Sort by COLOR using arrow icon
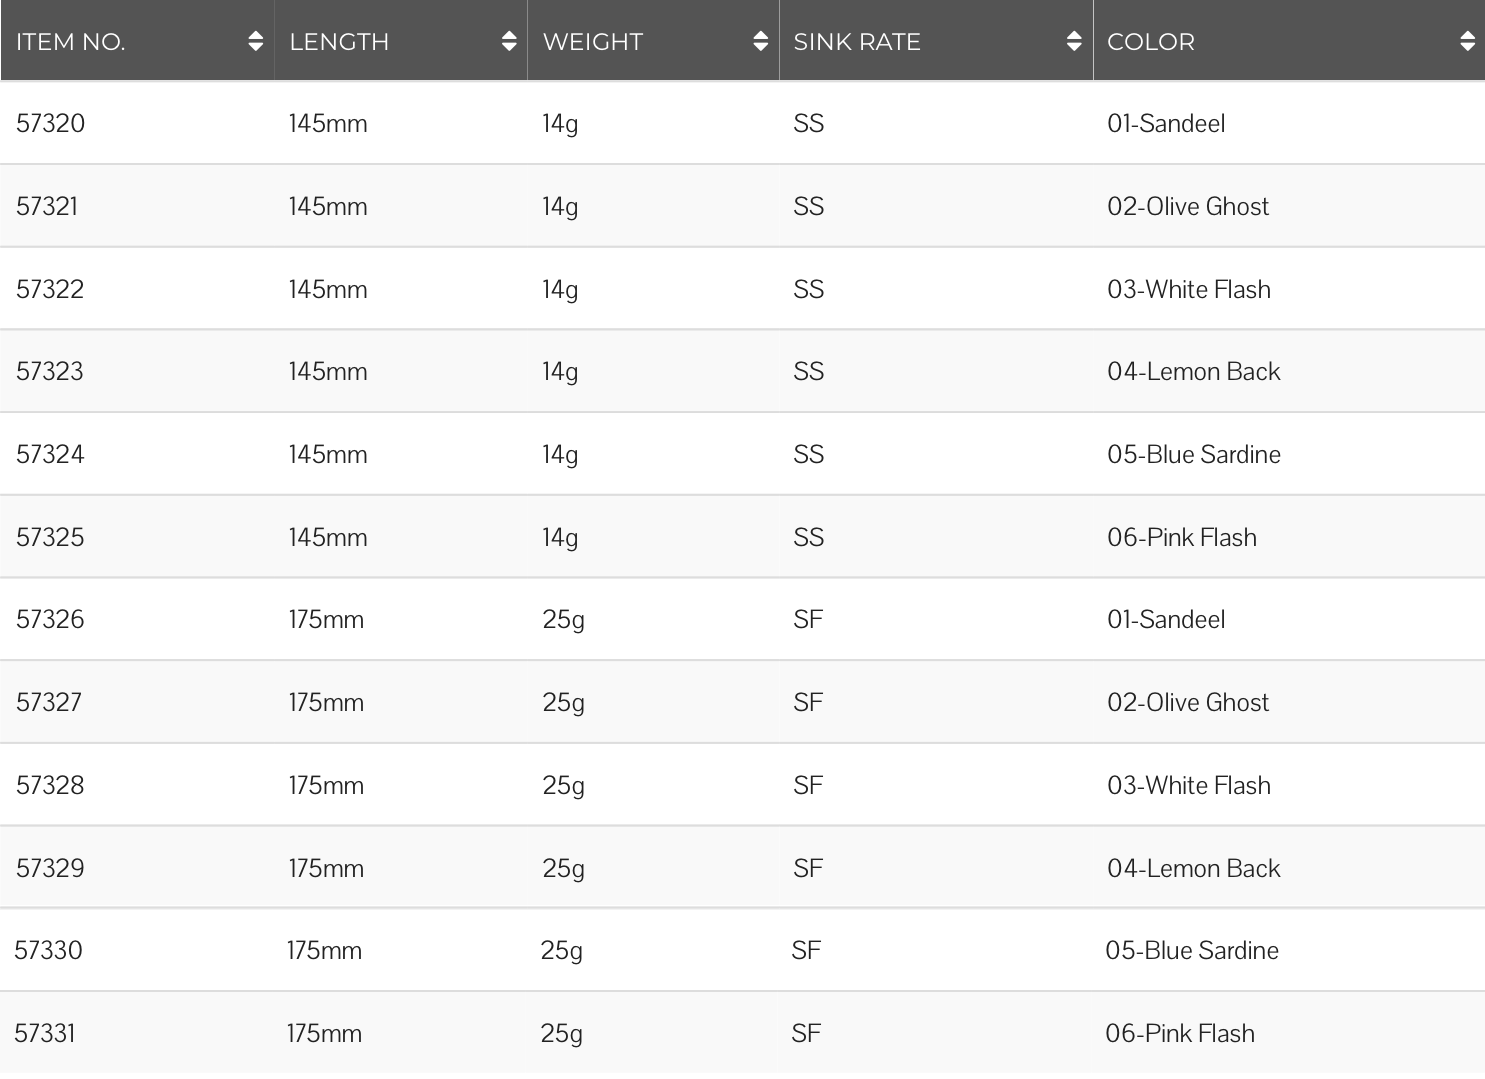This screenshot has height=1079, width=1485. coord(1467,41)
